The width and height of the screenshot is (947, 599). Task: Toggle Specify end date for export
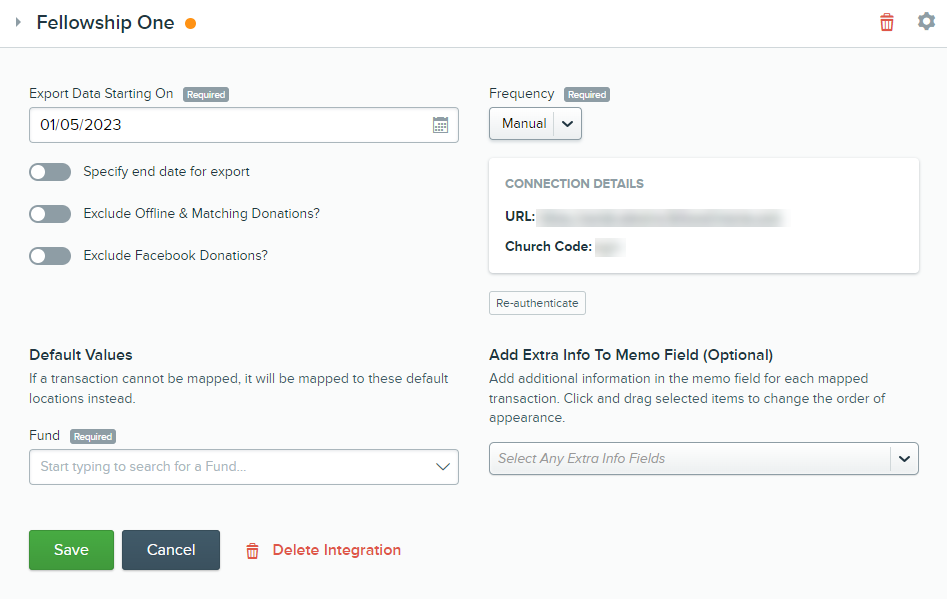click(50, 172)
